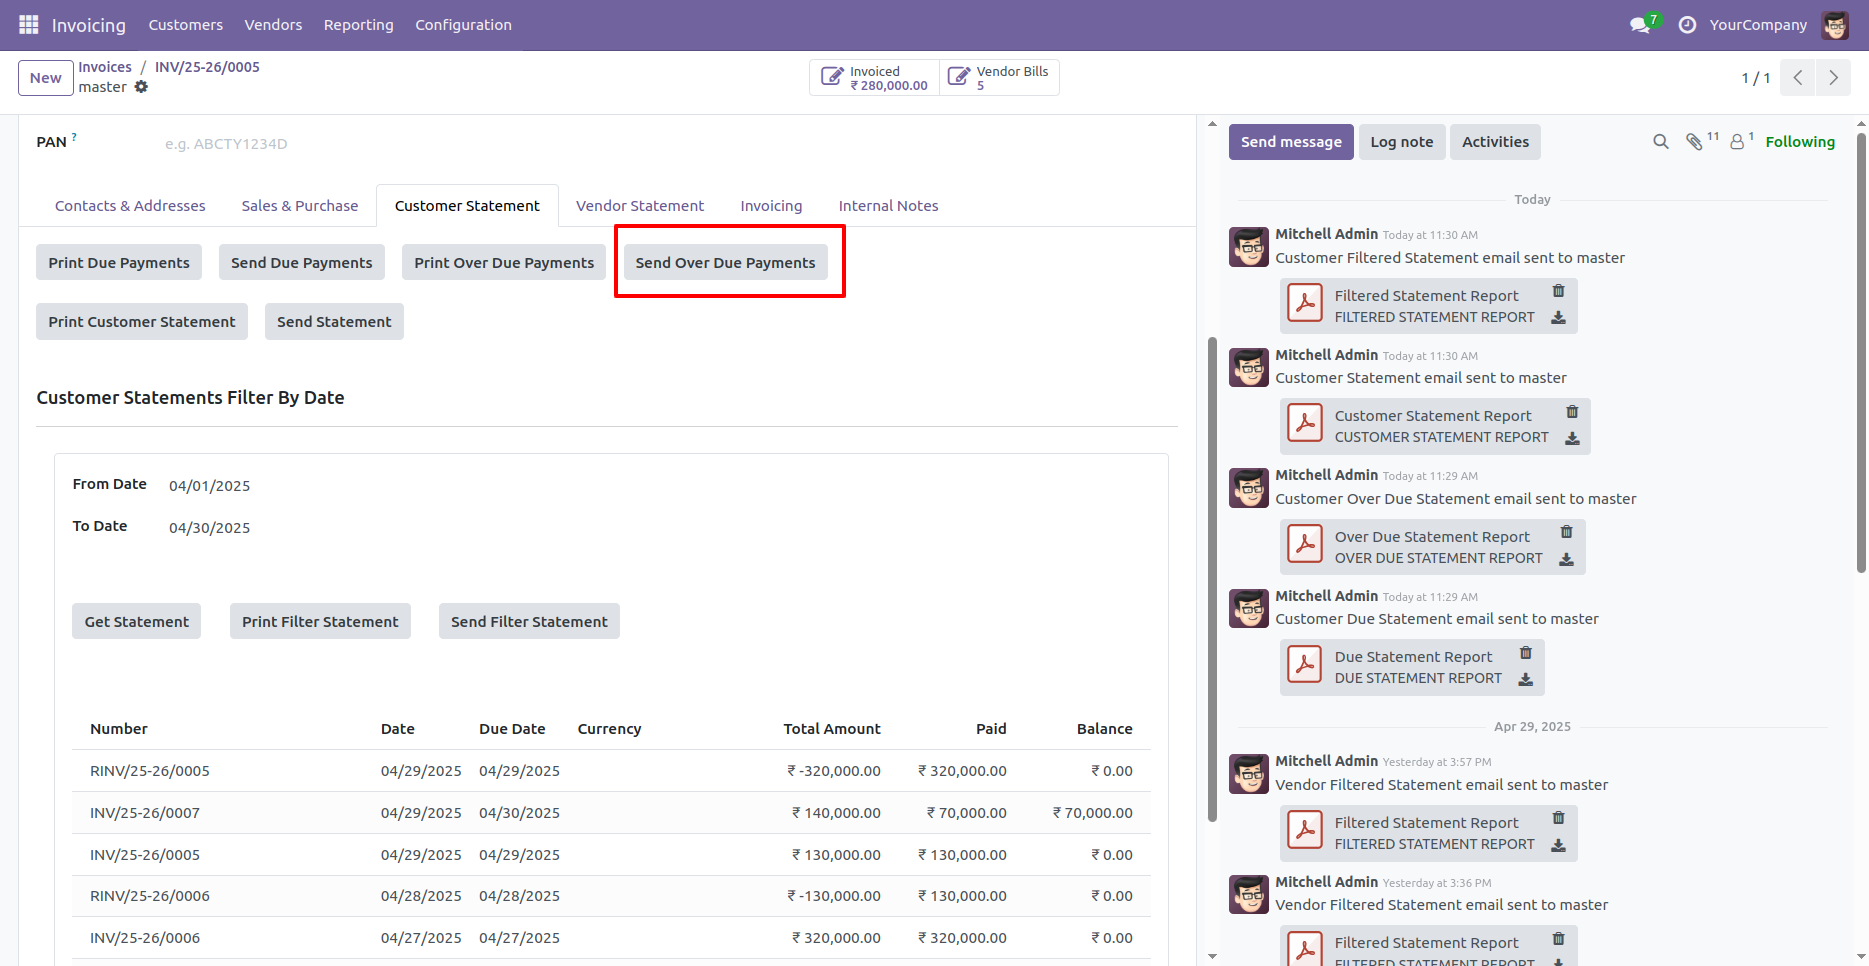View the 11 attachments via the paperclip icon
Screen dimensions: 1869x966
[1697, 141]
